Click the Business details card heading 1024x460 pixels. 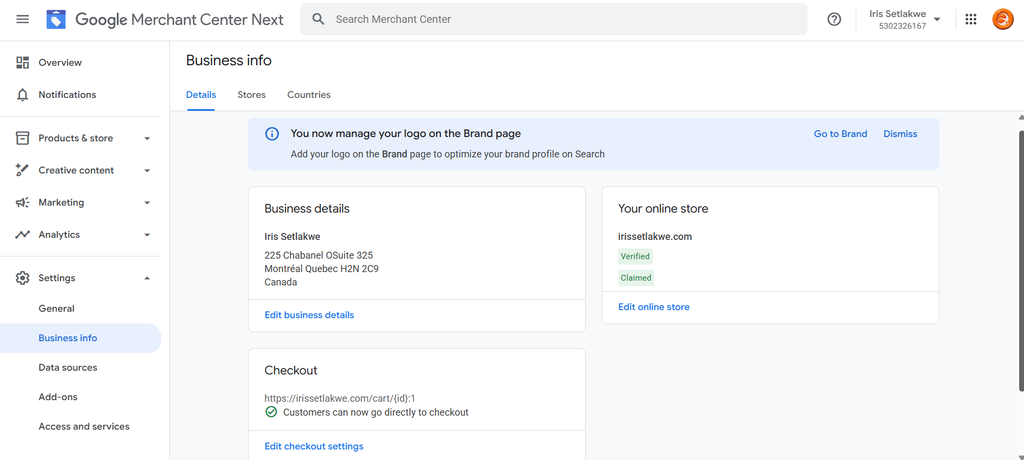pyautogui.click(x=307, y=209)
